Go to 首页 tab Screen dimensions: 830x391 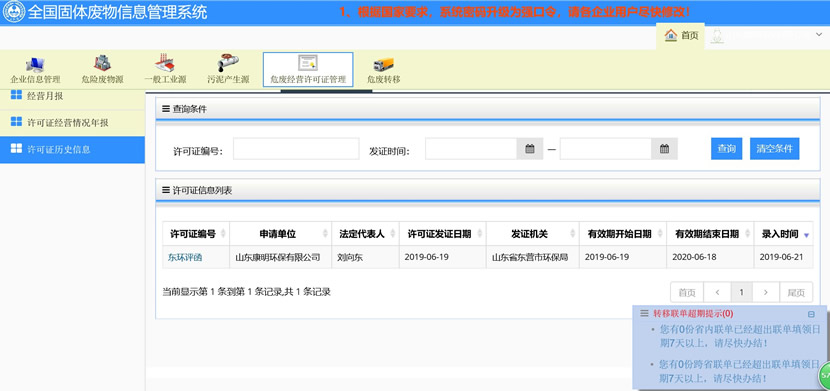680,35
